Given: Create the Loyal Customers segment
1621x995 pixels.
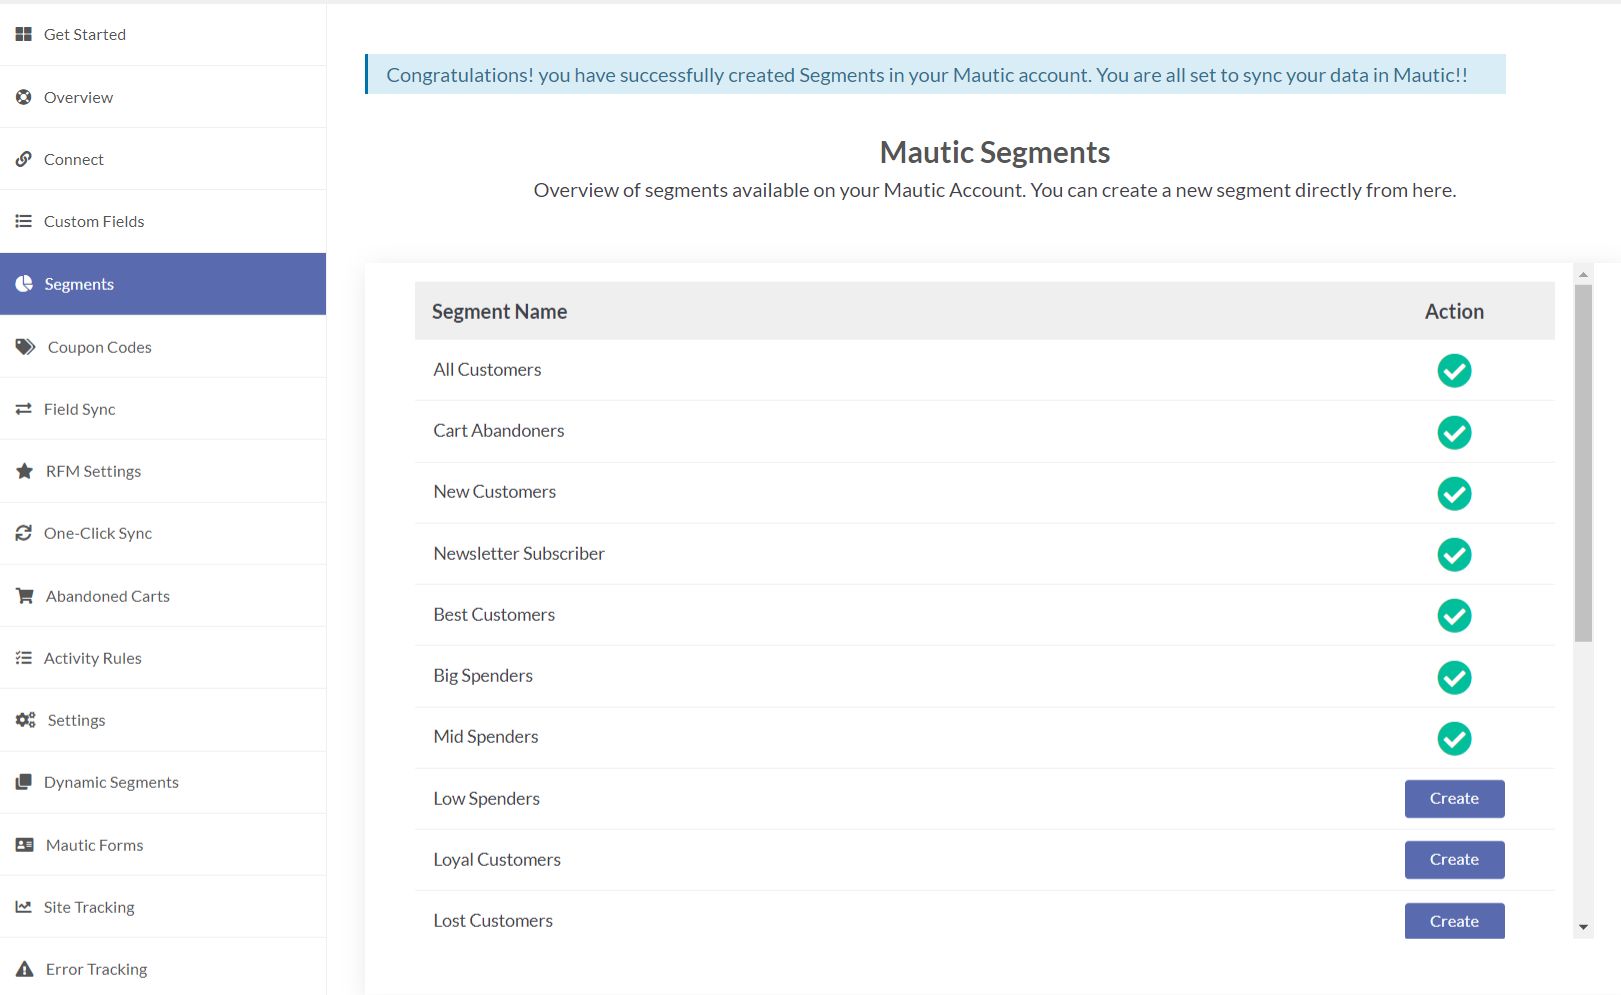Looking at the screenshot, I should click(x=1454, y=860).
